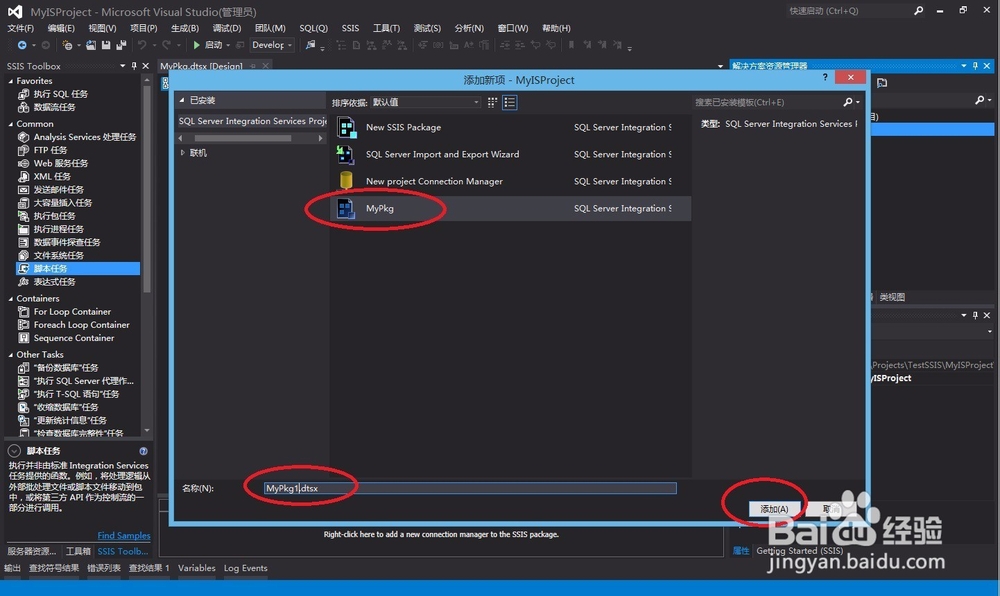Select SQL Server Integration Services Project category
The height and width of the screenshot is (596, 1000).
(x=251, y=121)
